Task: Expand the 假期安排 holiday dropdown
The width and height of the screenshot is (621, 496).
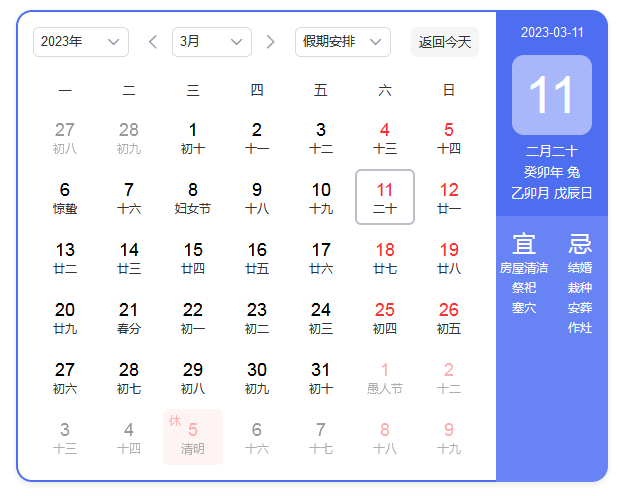Action: 342,42
